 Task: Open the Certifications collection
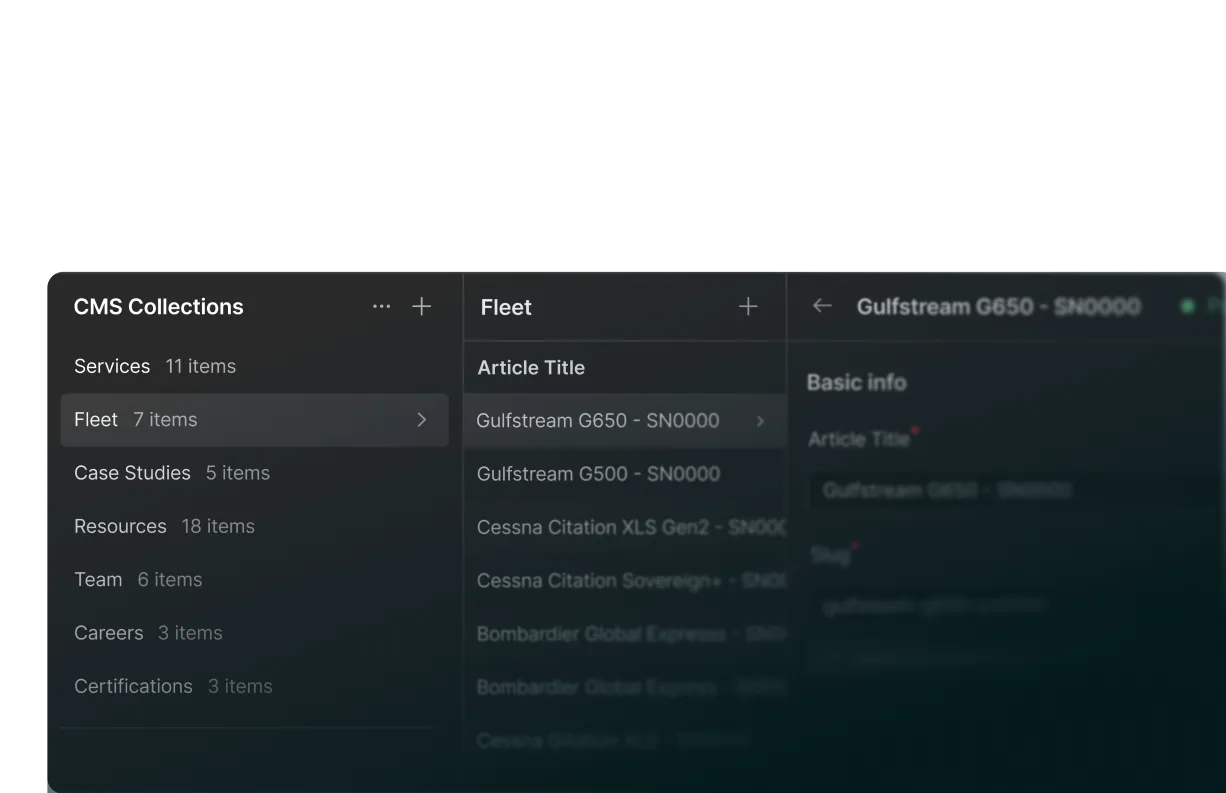click(x=255, y=686)
